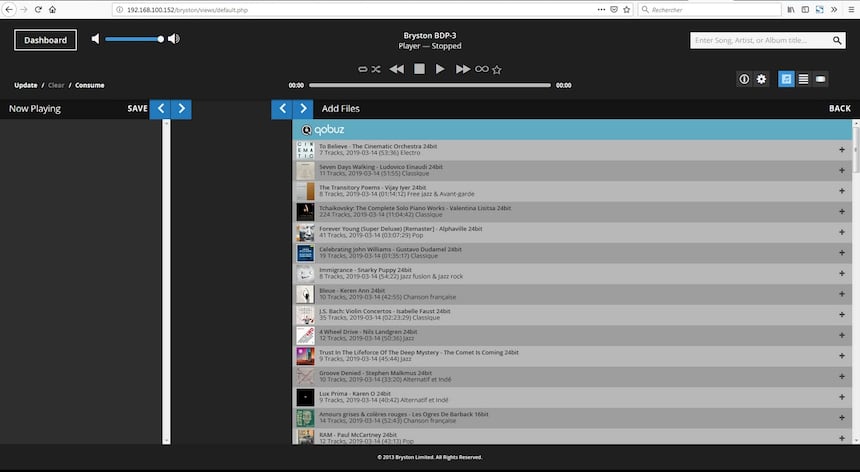Toggle shuffle playback
Image resolution: width=860 pixels, height=472 pixels.
tap(376, 69)
